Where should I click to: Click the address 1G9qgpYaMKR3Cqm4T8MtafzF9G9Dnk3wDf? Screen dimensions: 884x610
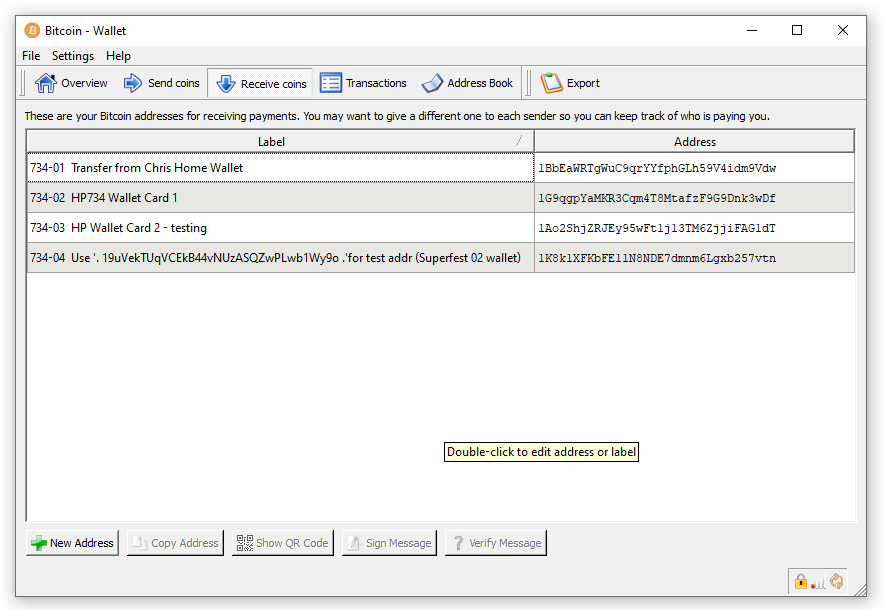657,198
